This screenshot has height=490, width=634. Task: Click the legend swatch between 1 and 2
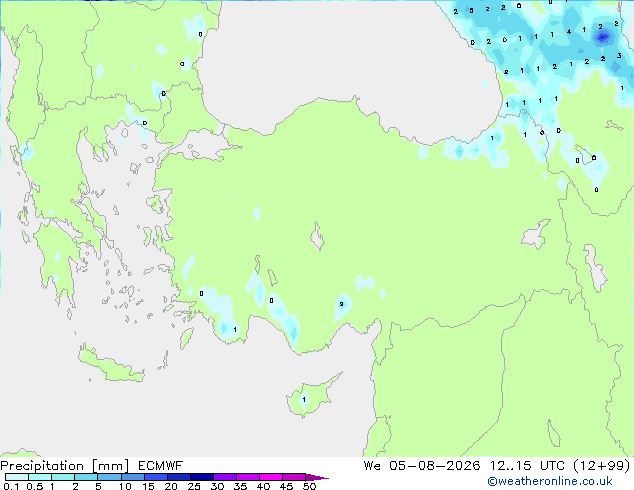[x=63, y=477]
